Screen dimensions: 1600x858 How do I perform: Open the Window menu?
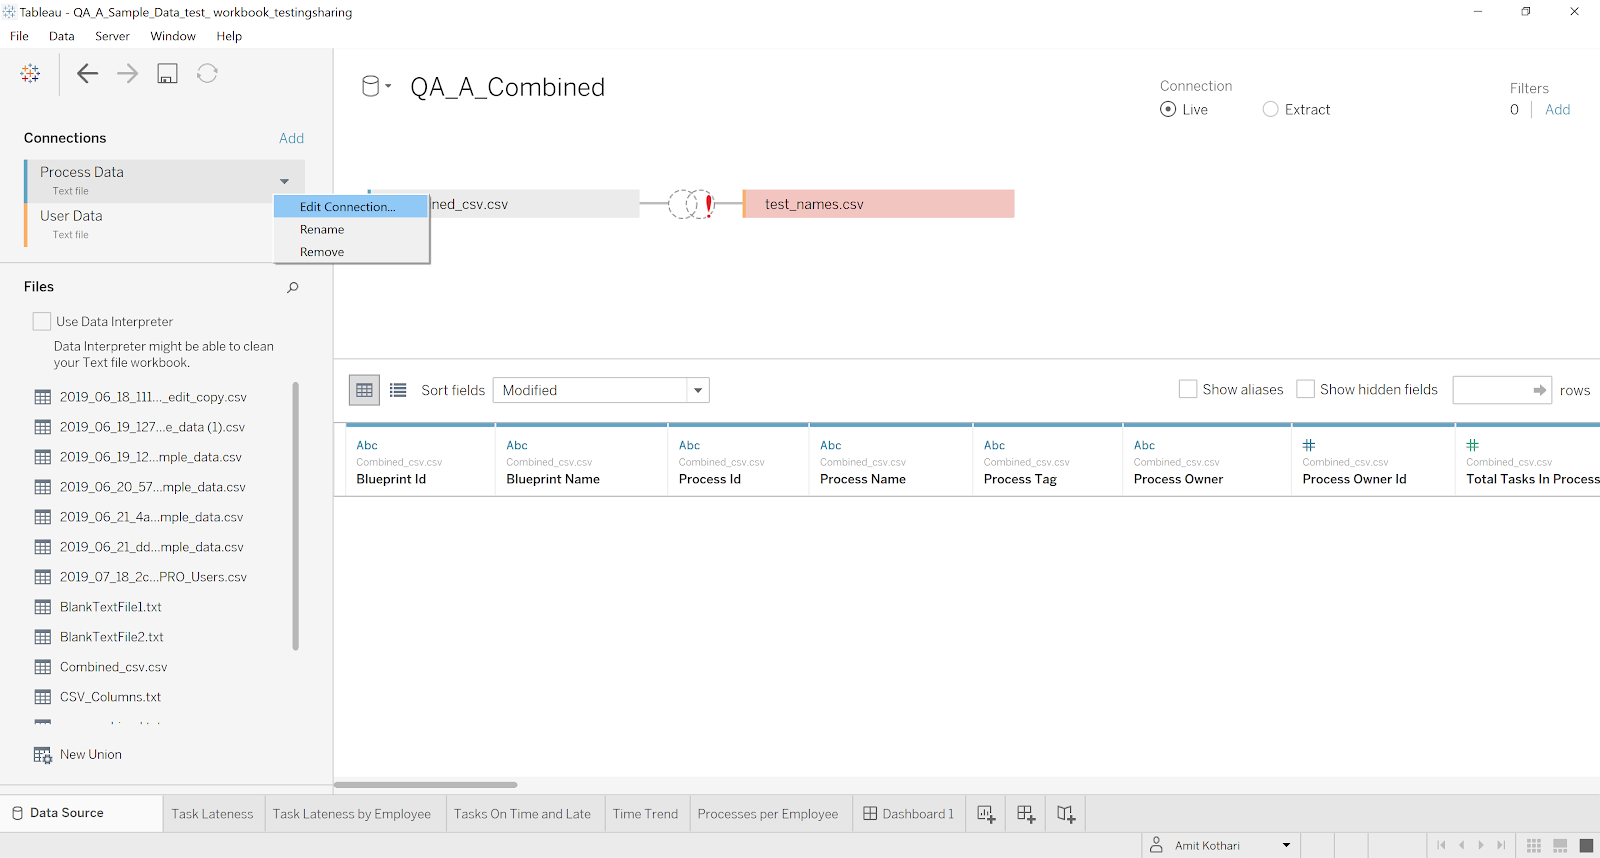(173, 36)
